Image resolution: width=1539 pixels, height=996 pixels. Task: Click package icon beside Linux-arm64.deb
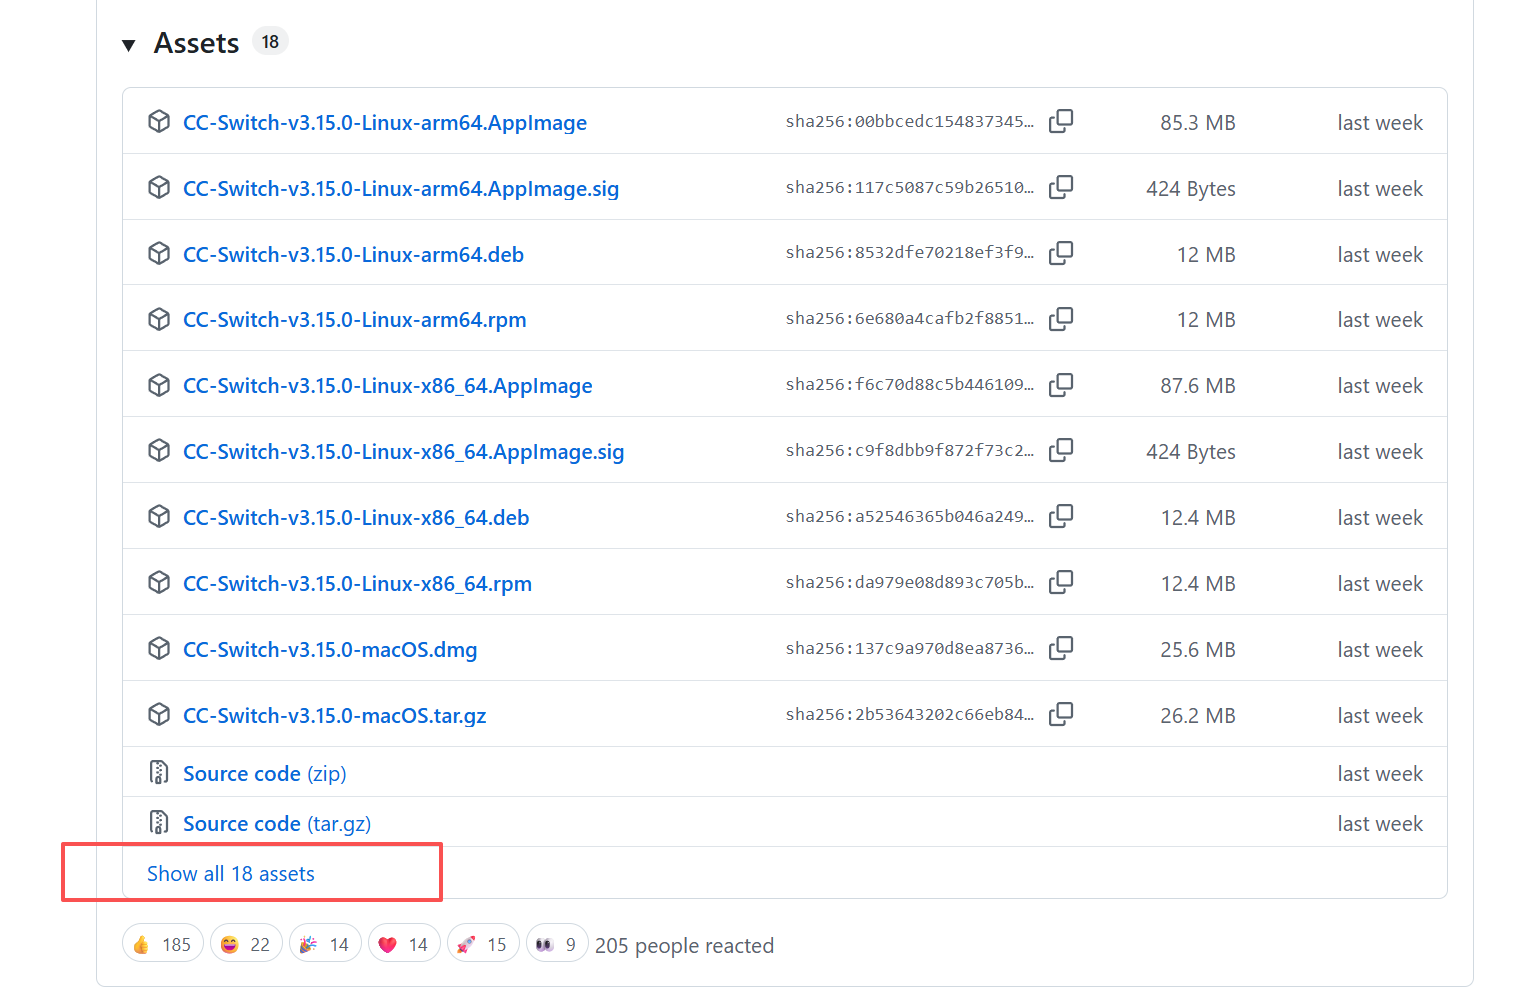tap(159, 254)
